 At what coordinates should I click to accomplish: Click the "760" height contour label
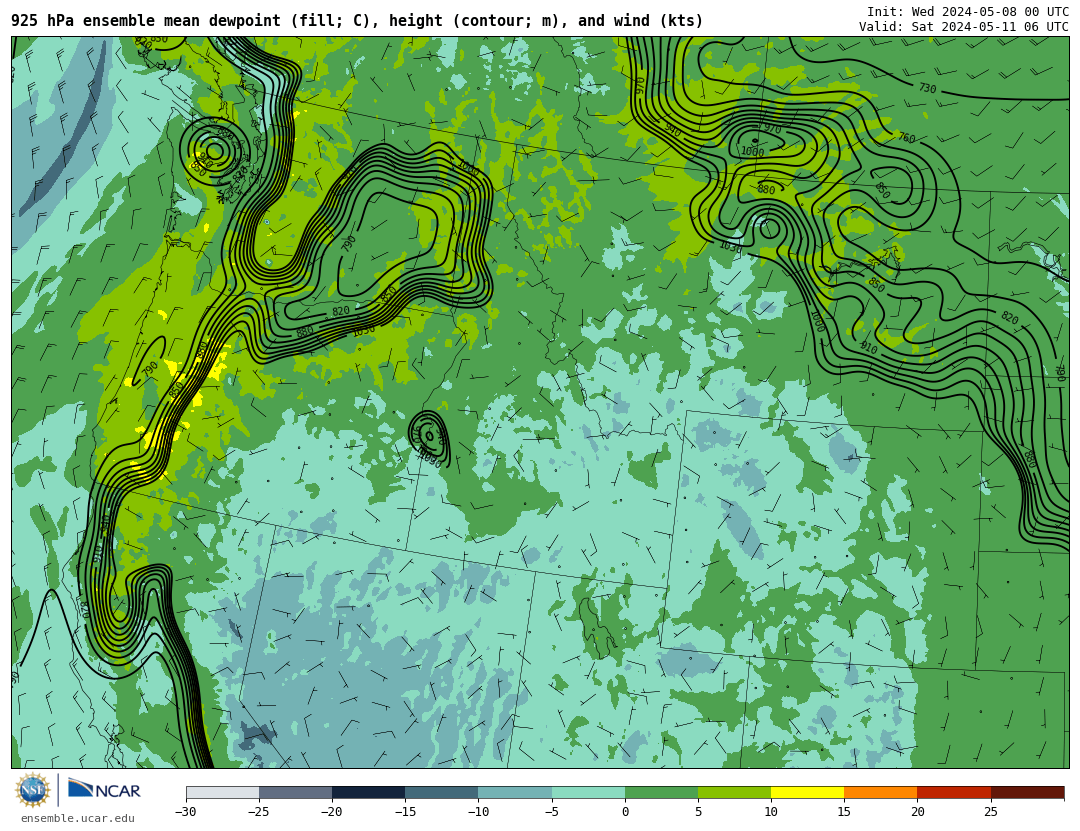tap(907, 138)
